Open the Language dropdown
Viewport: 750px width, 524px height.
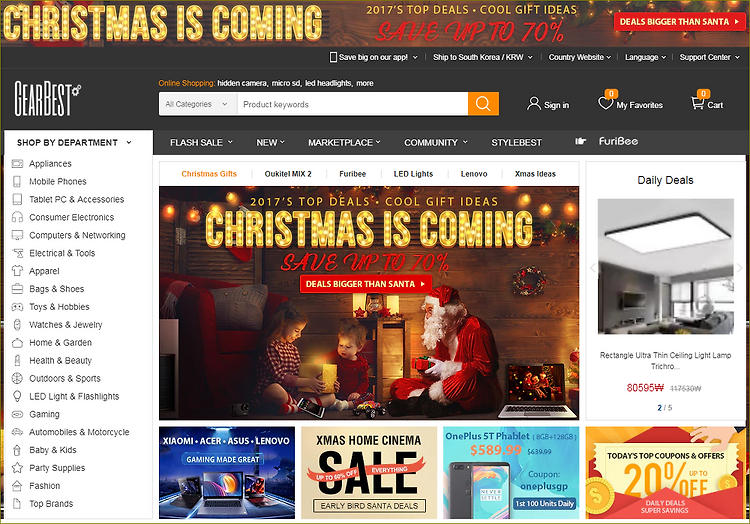tap(645, 57)
